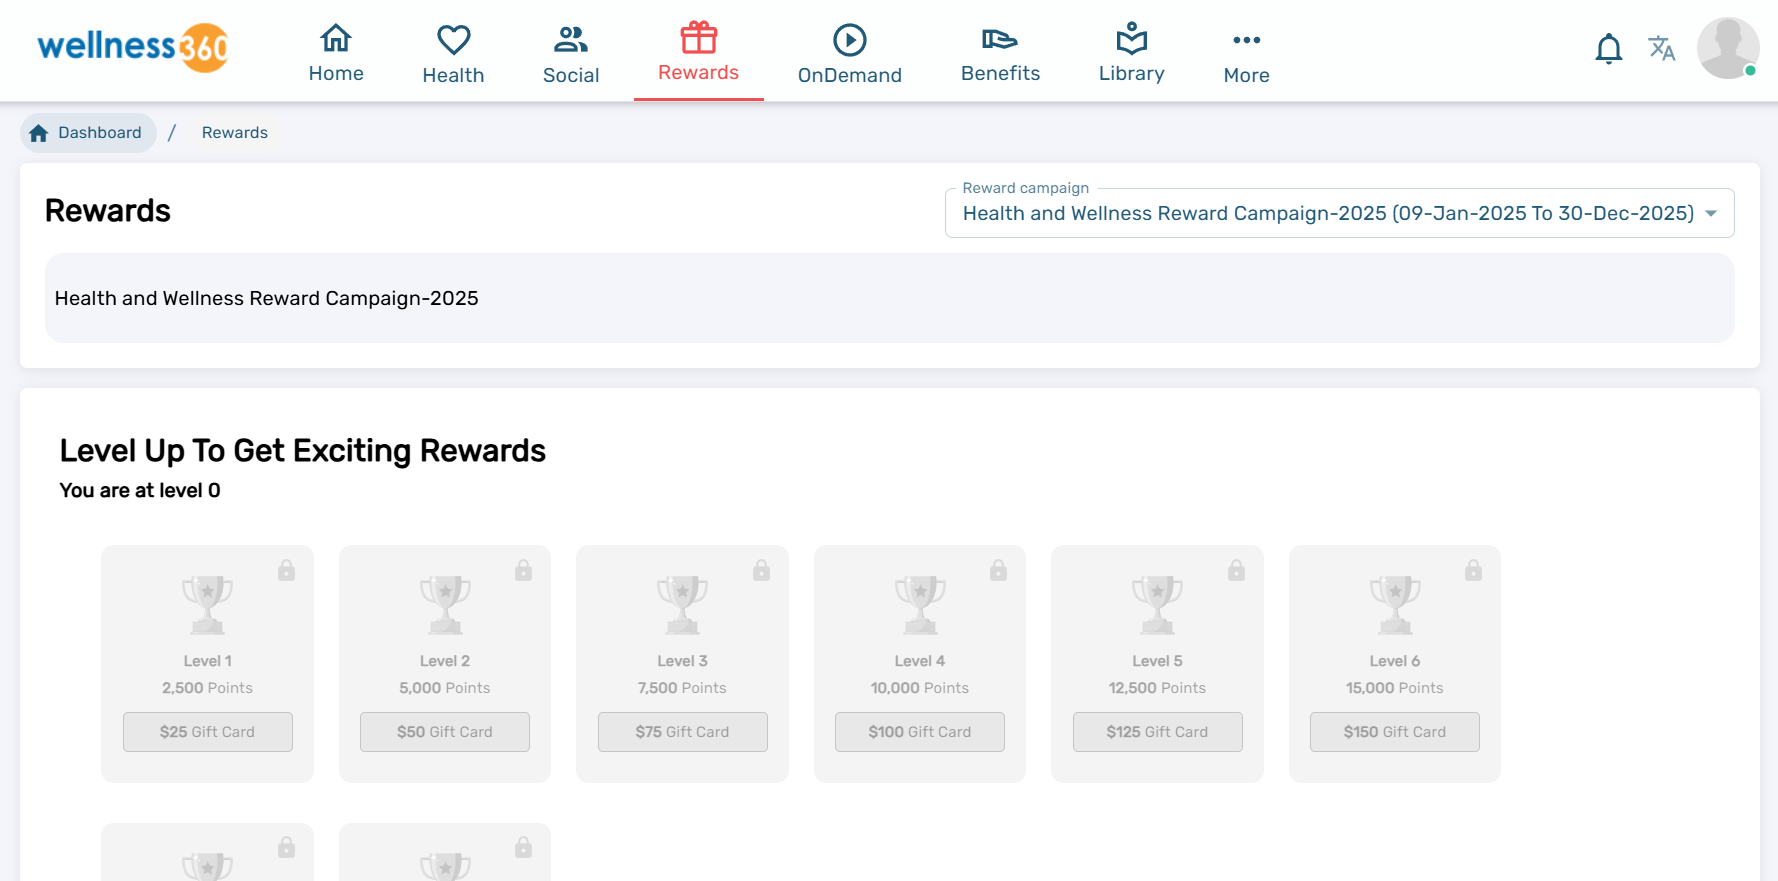The width and height of the screenshot is (1778, 881).
Task: Click the "12,500 Points" text
Action: (1157, 688)
